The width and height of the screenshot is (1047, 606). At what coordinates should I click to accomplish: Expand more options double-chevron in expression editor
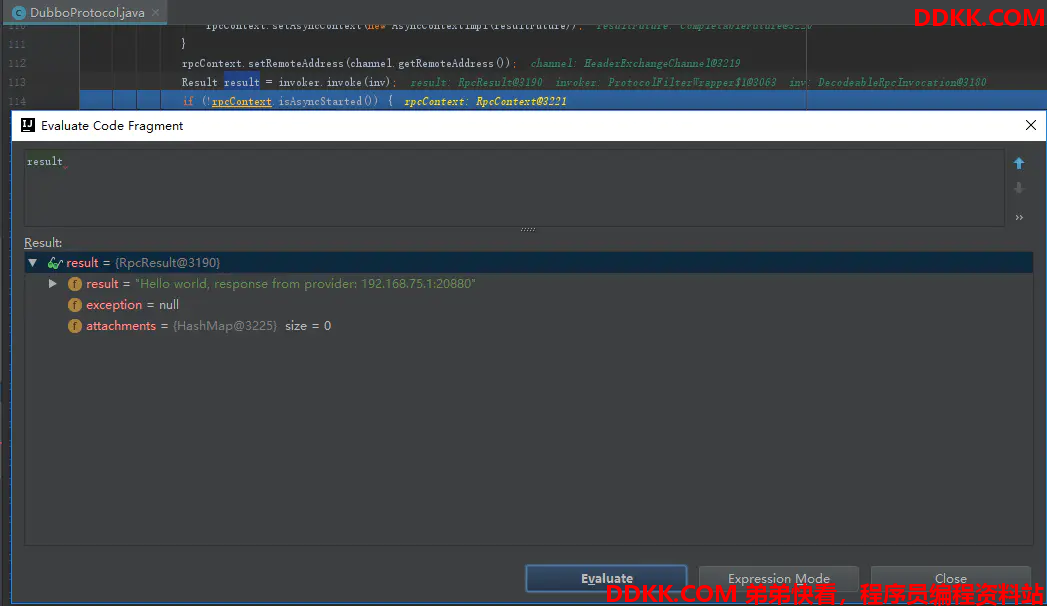coord(1019,218)
